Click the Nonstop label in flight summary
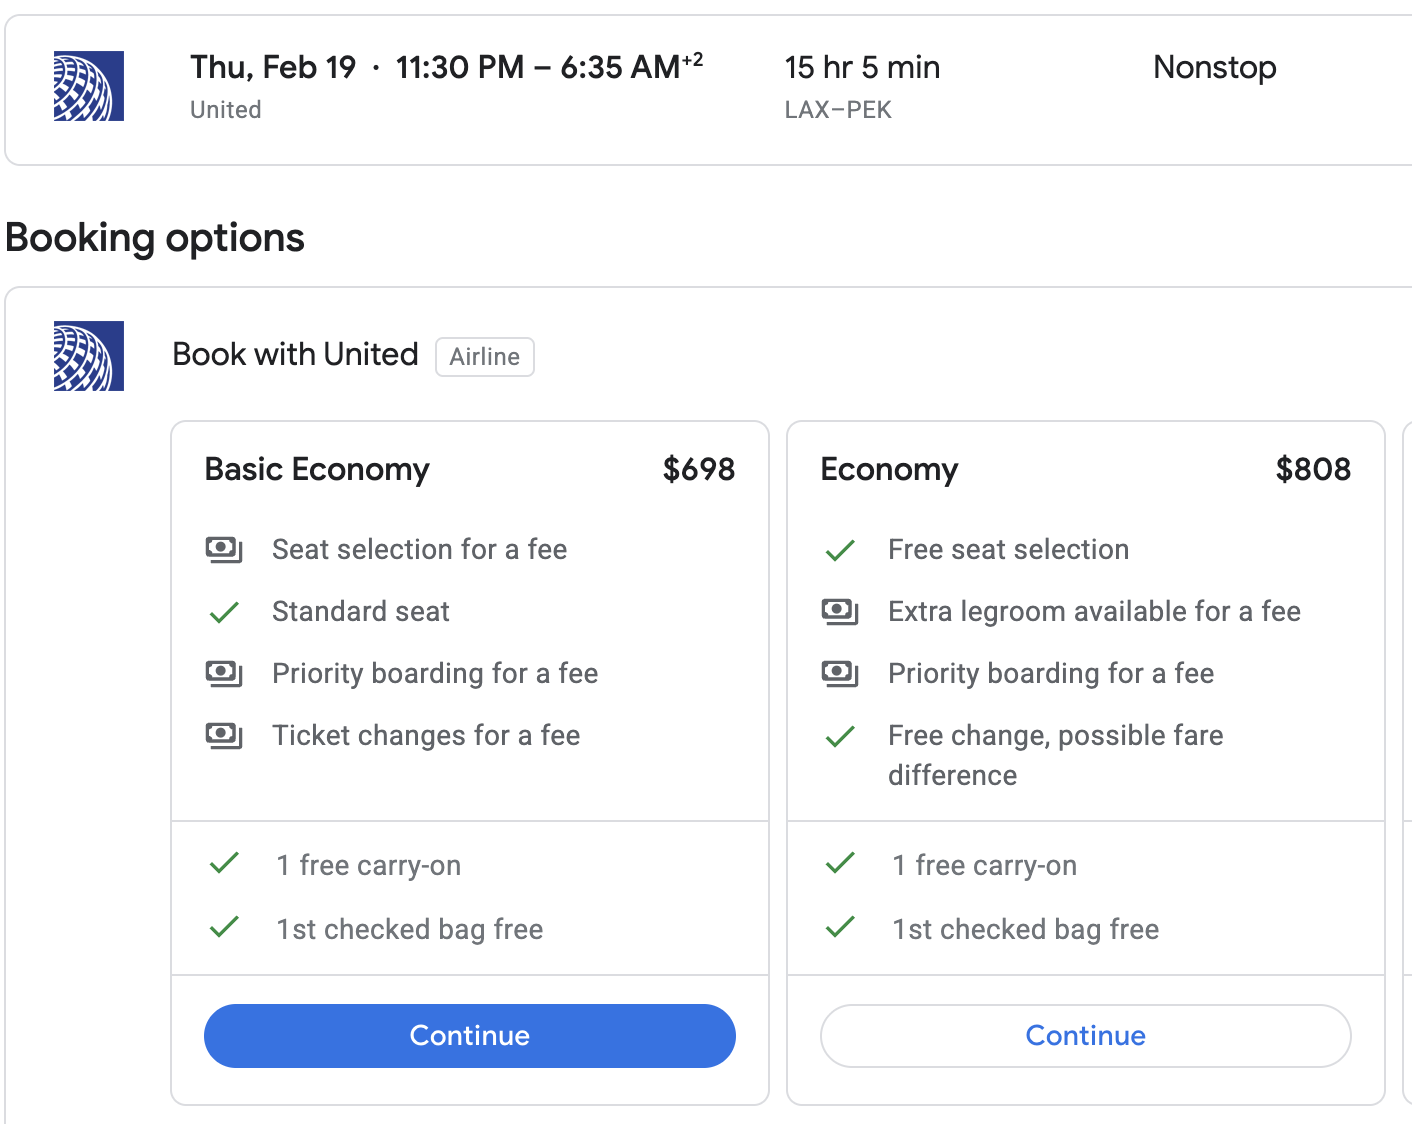The width and height of the screenshot is (1412, 1124). point(1214,67)
